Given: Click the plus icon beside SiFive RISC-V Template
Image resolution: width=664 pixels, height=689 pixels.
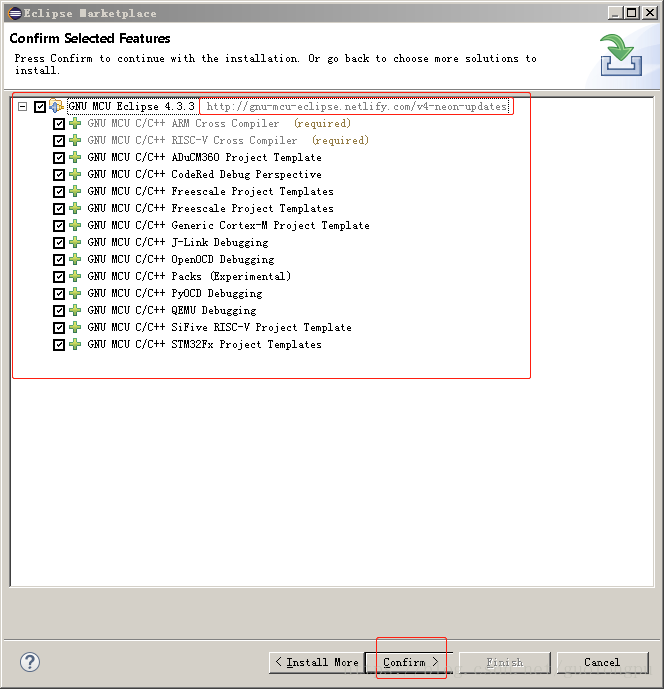Looking at the screenshot, I should pos(75,327).
